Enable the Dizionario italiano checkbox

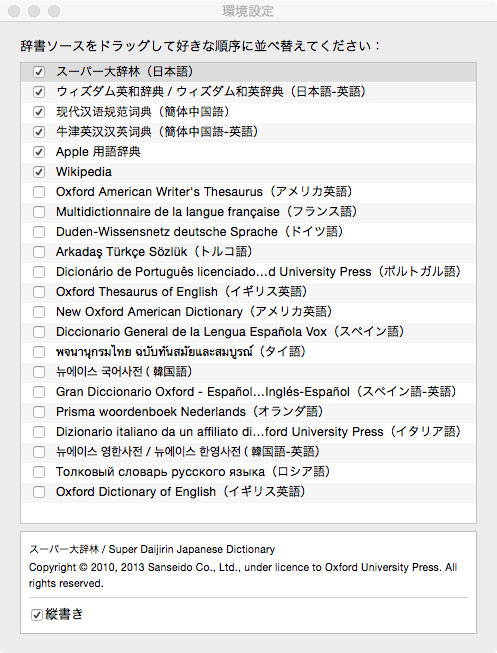pos(39,431)
